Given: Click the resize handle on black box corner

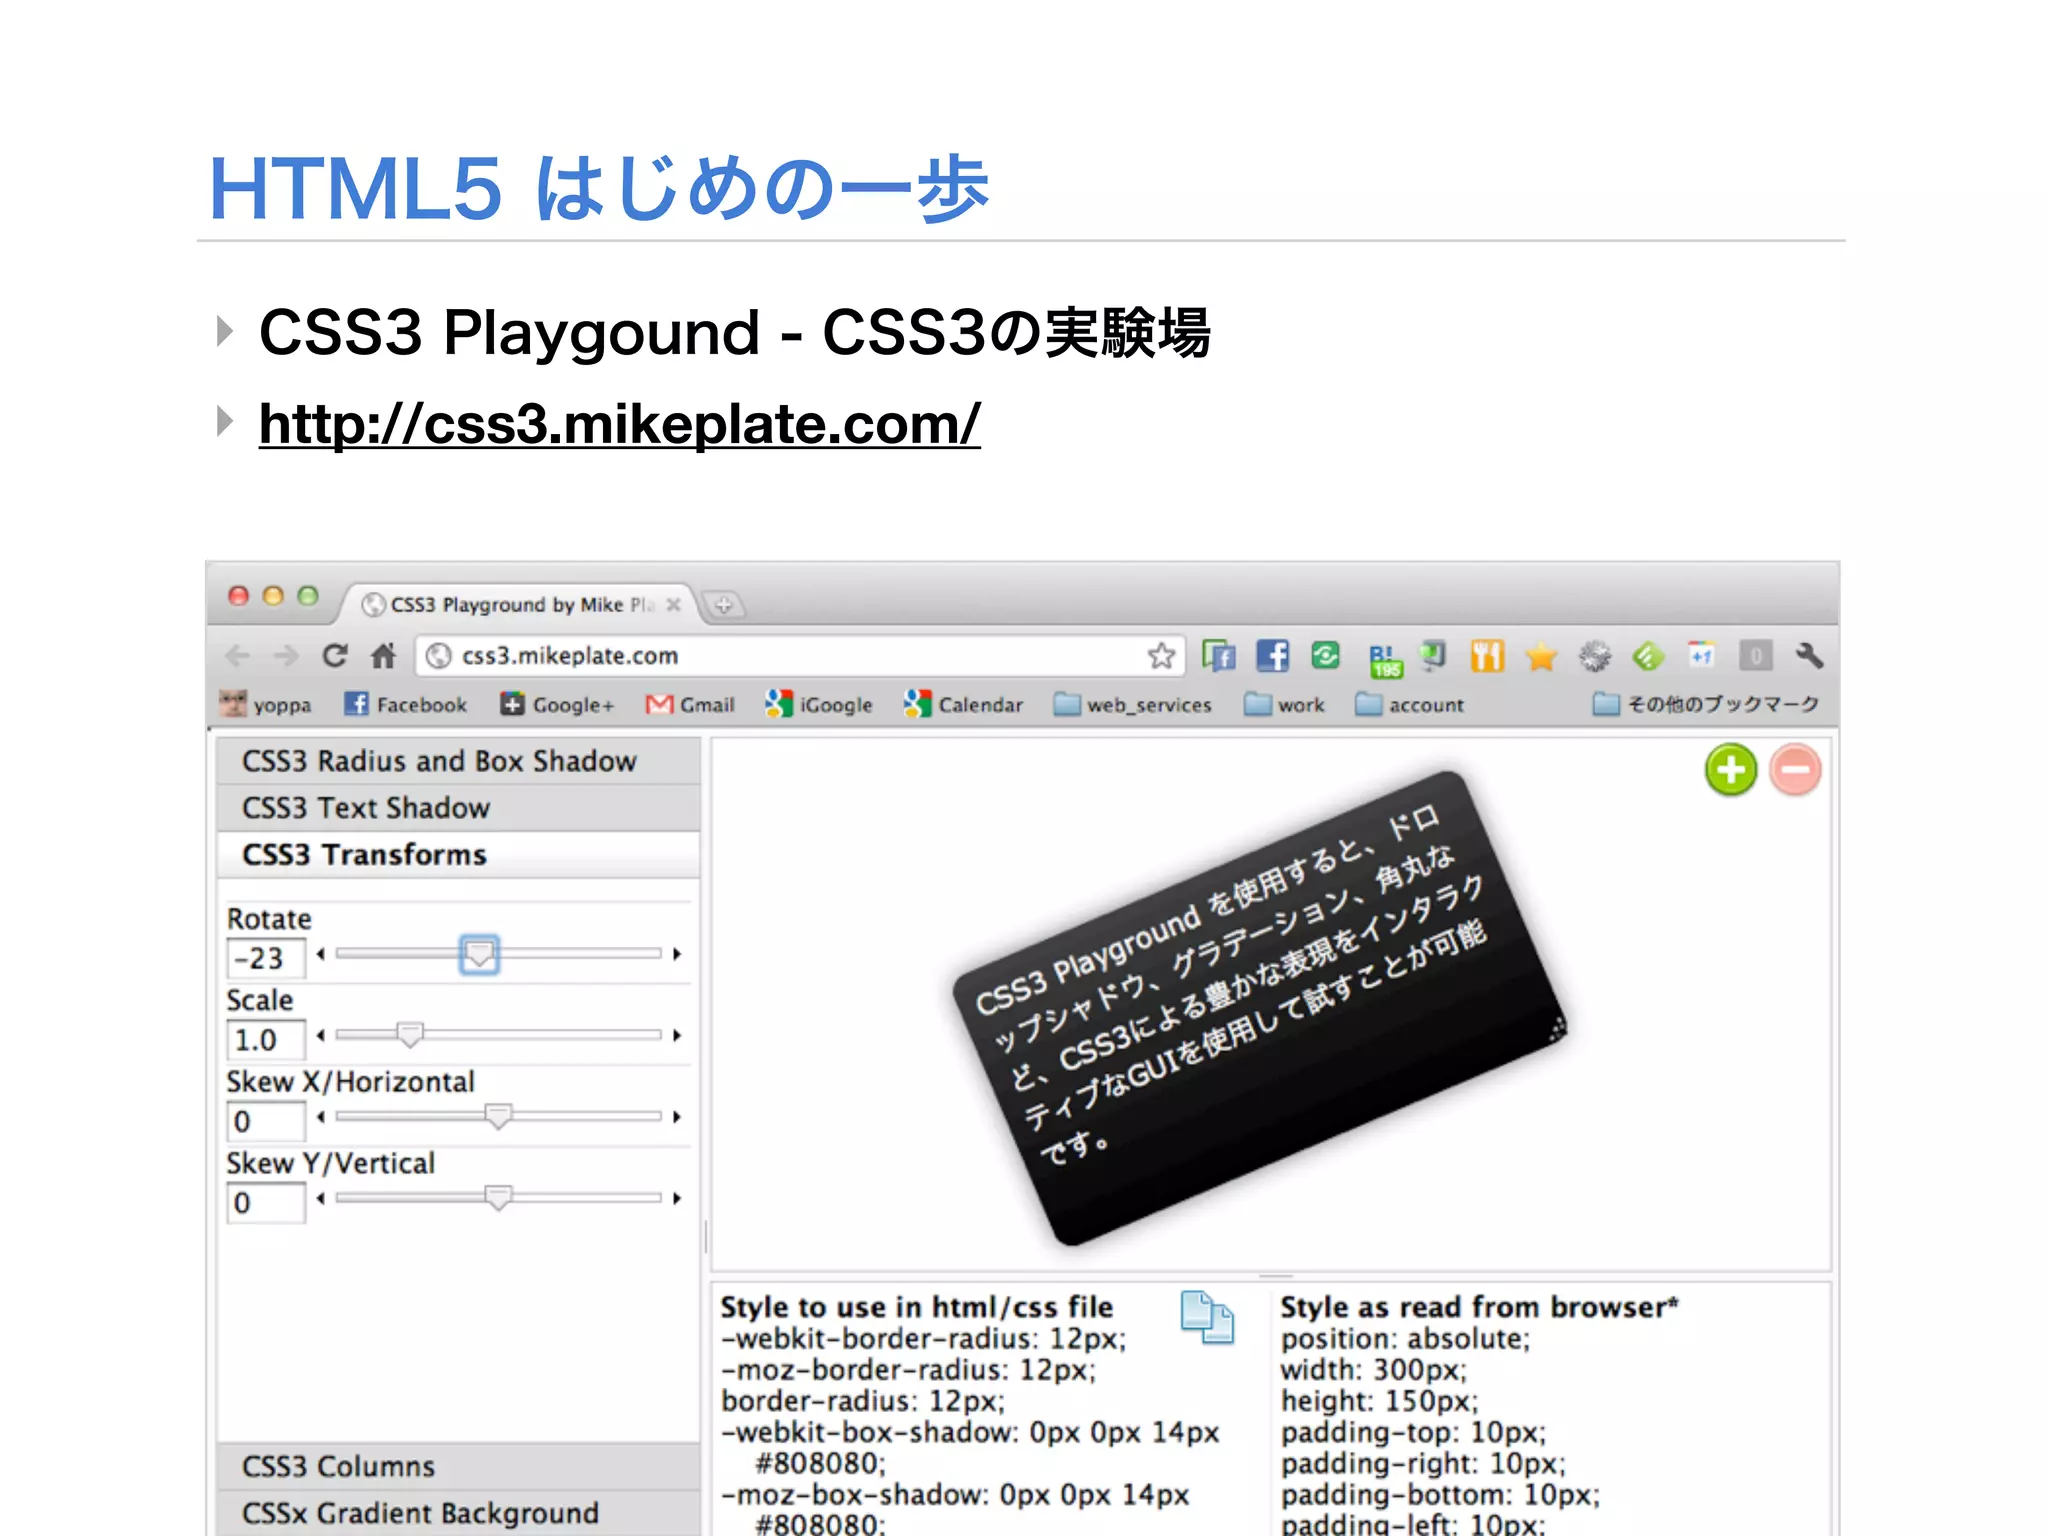Looking at the screenshot, I should coord(1557,1031).
